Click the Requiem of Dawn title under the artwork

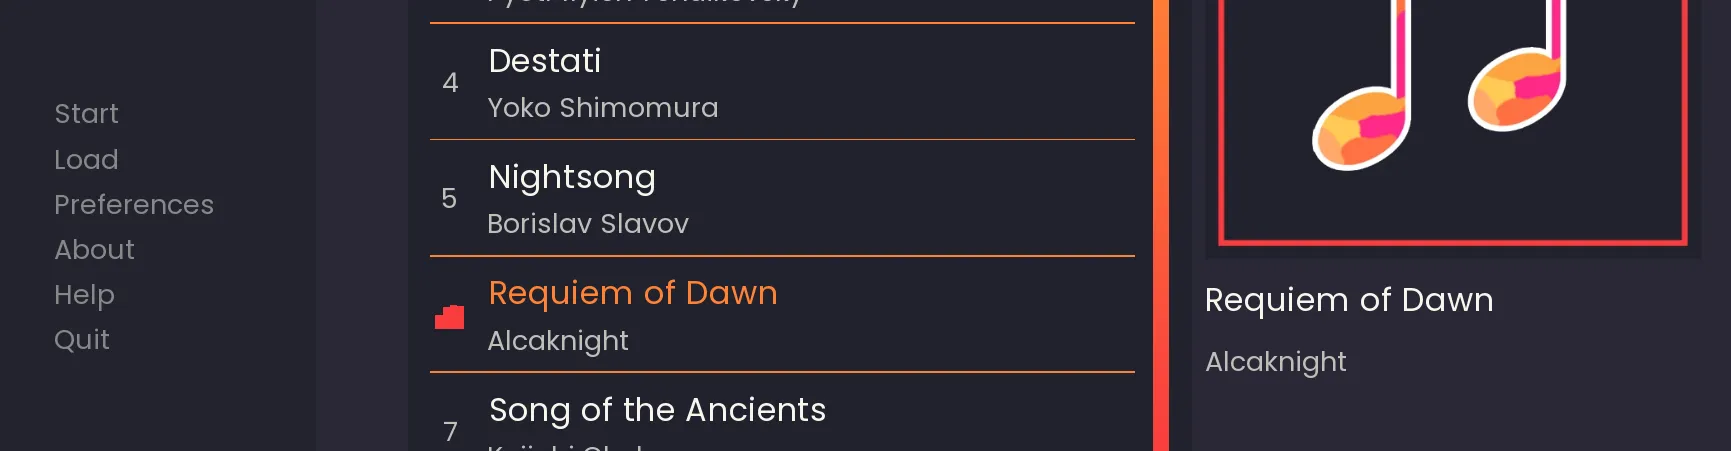1349,300
